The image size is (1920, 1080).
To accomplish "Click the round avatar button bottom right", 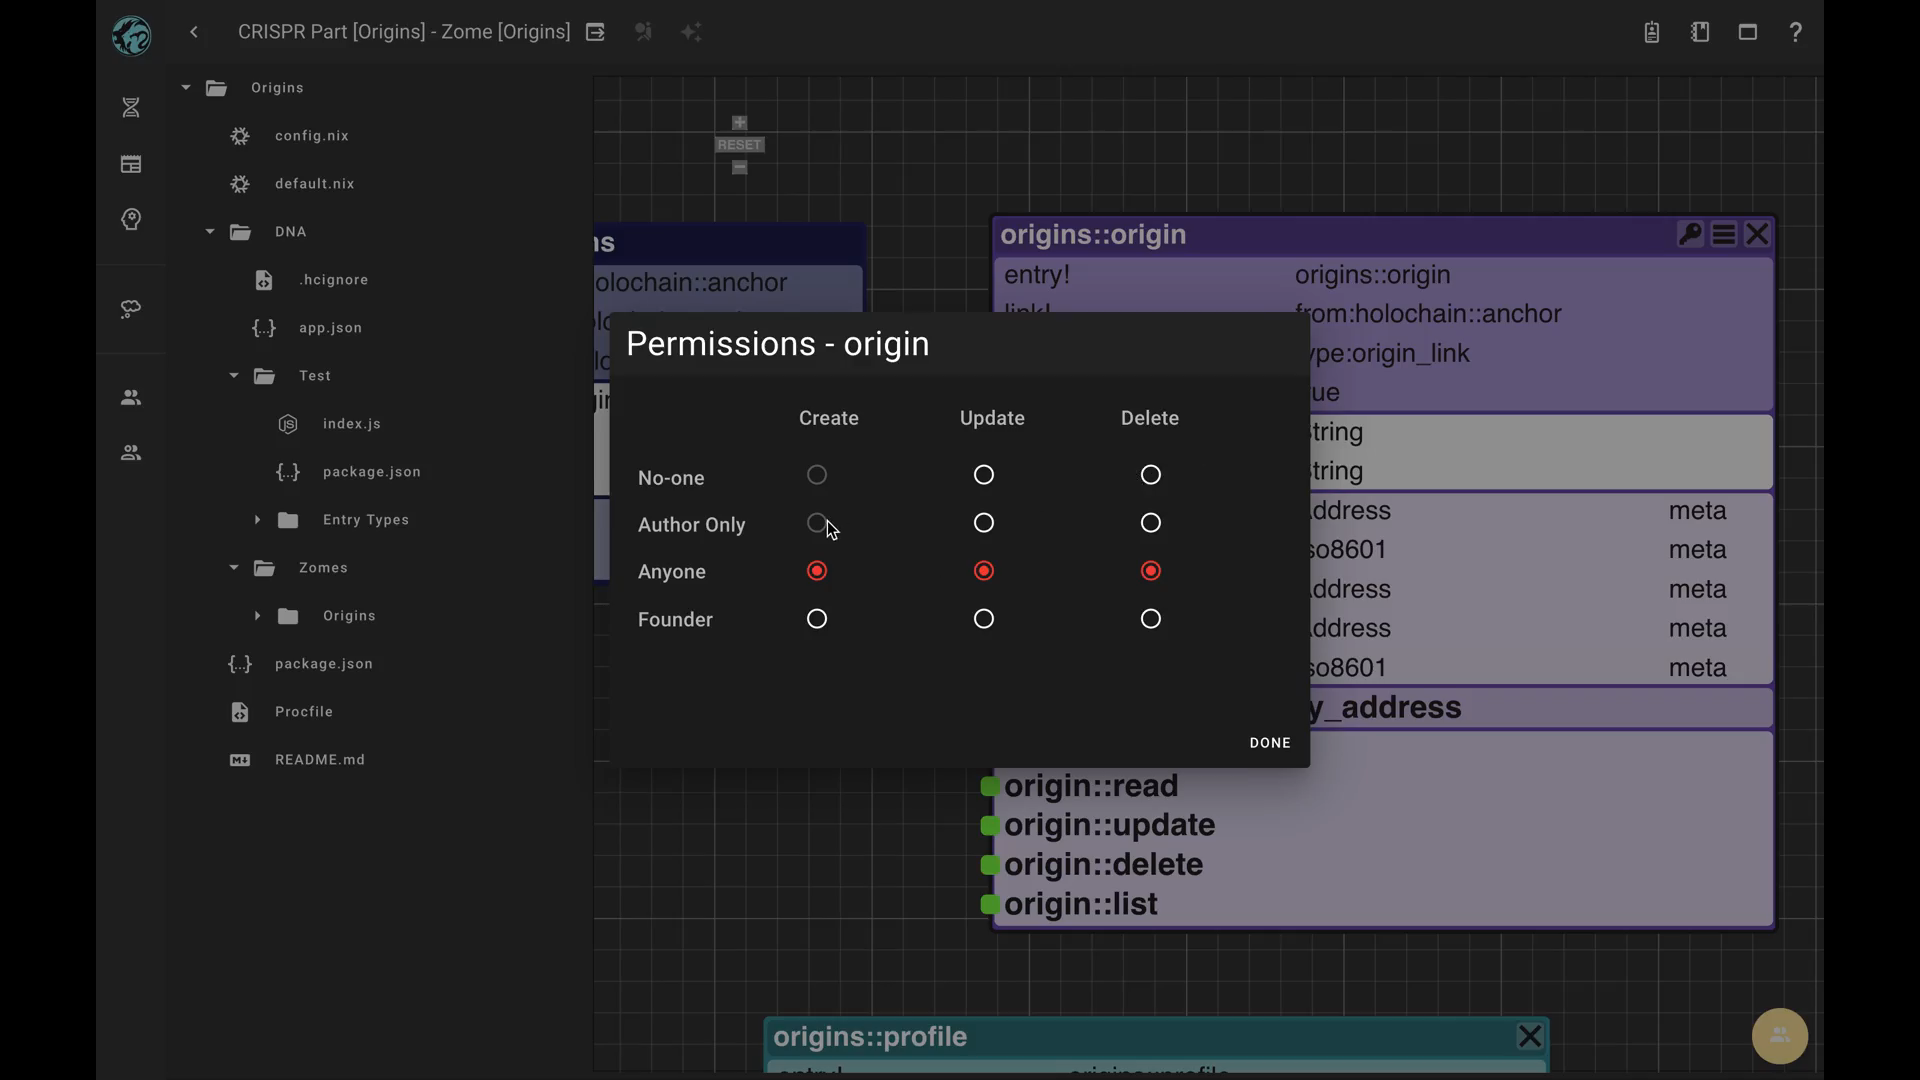I will tap(1779, 1036).
